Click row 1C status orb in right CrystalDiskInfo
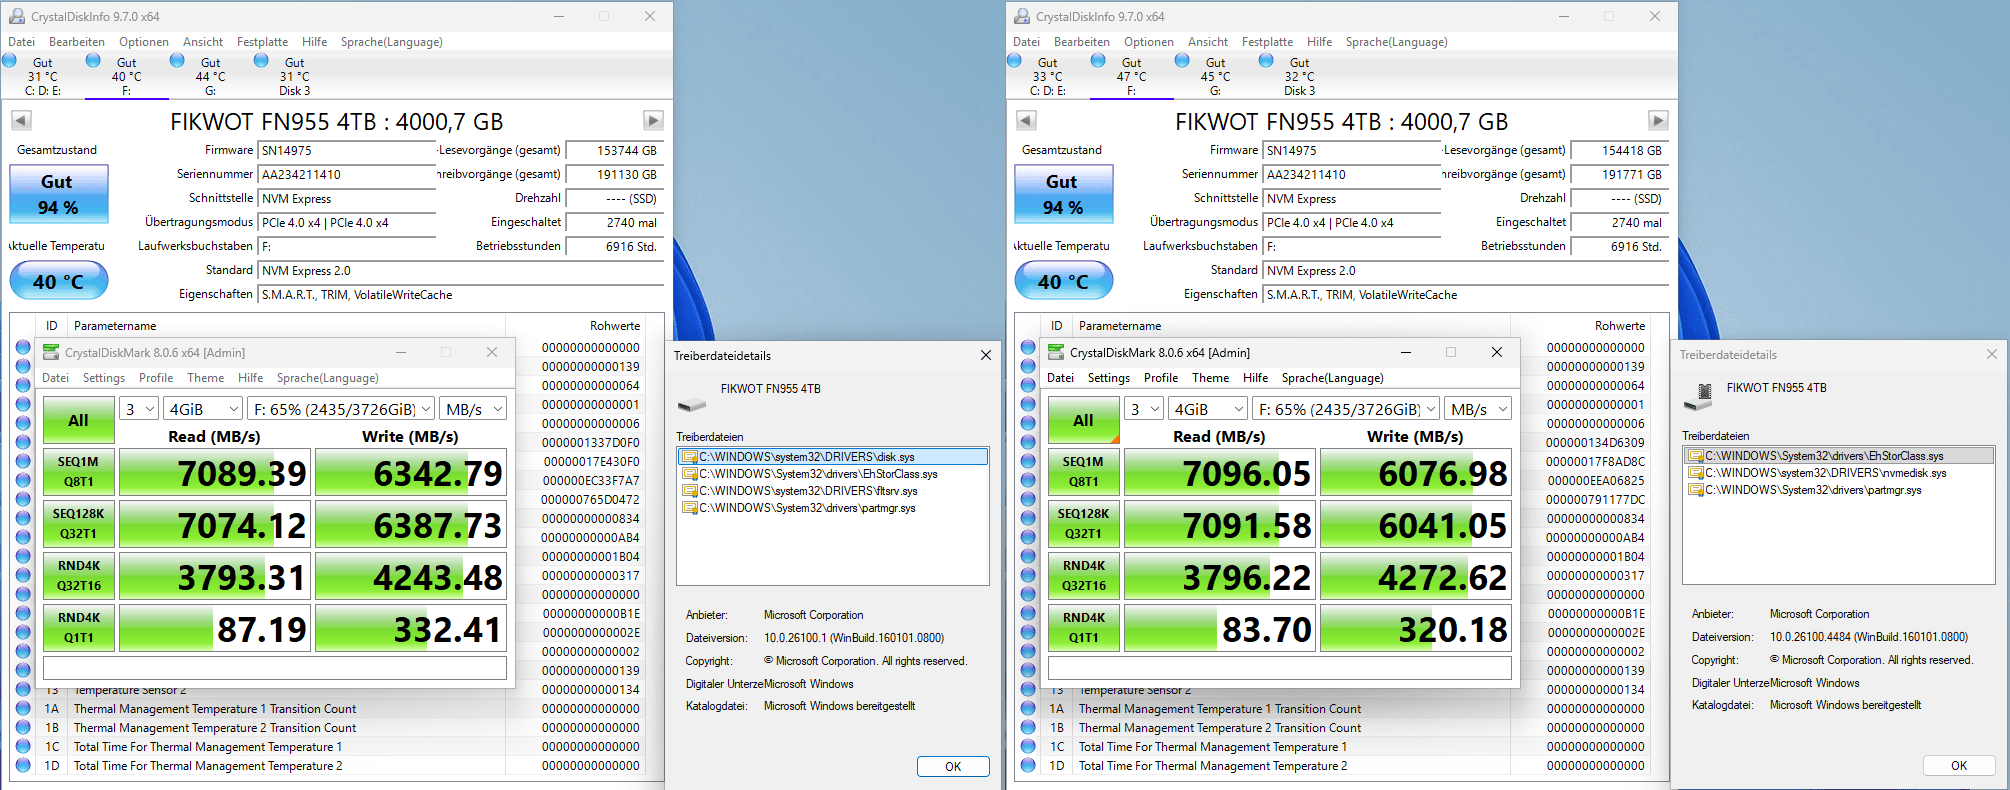Viewport: 2010px width, 790px height. pyautogui.click(x=1028, y=747)
